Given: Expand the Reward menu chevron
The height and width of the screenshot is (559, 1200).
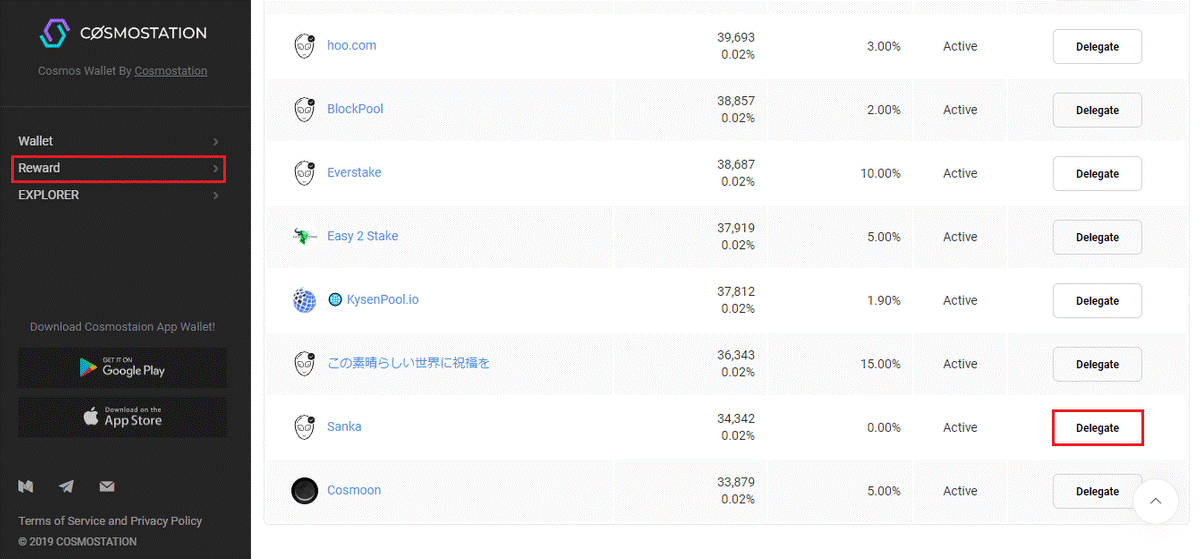Looking at the screenshot, I should coord(215,169).
